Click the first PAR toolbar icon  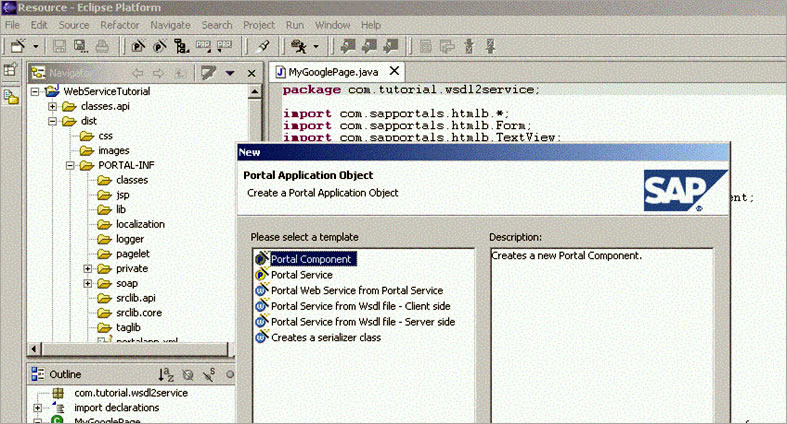[x=203, y=46]
